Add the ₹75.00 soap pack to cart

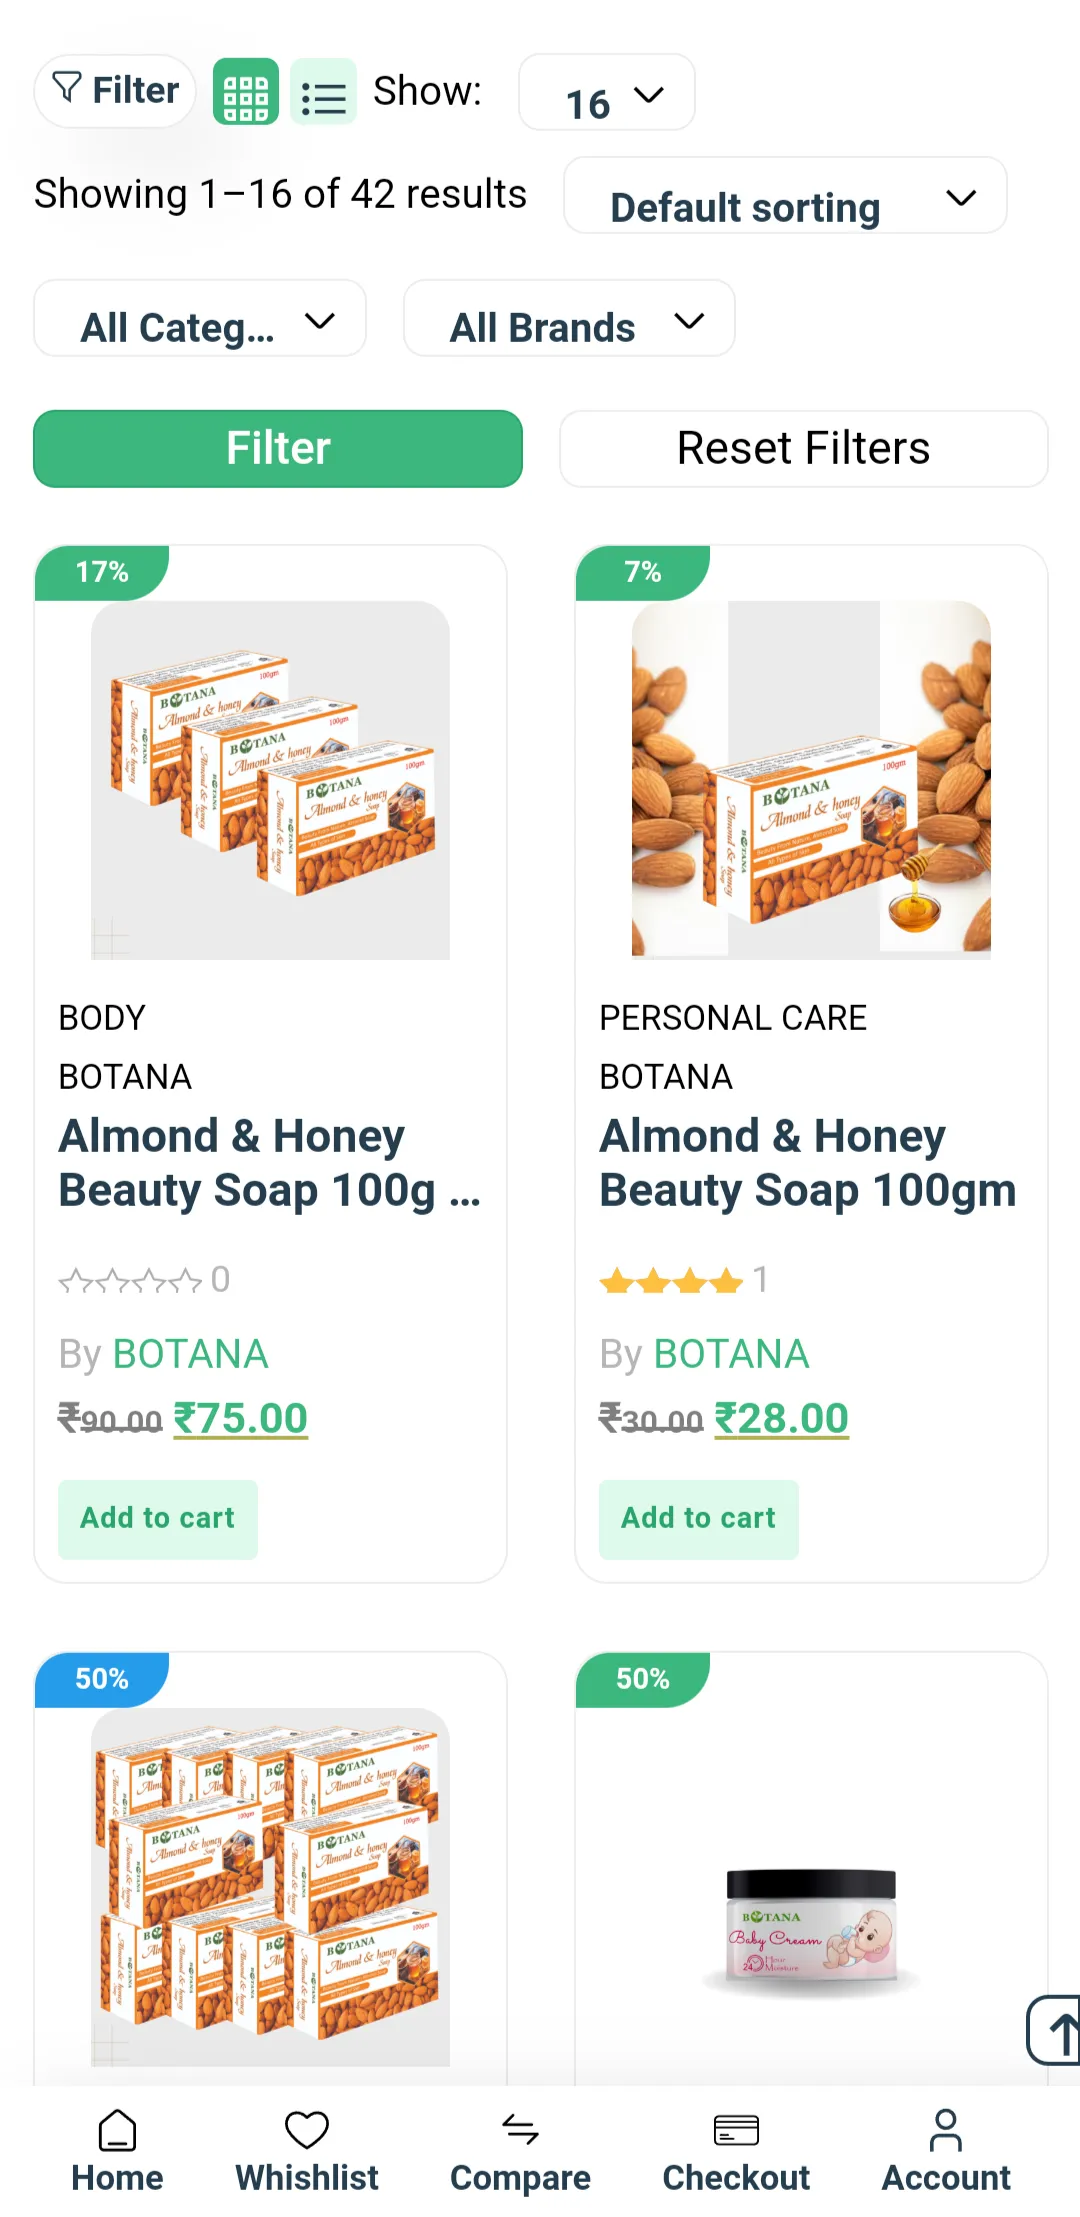(x=158, y=1518)
